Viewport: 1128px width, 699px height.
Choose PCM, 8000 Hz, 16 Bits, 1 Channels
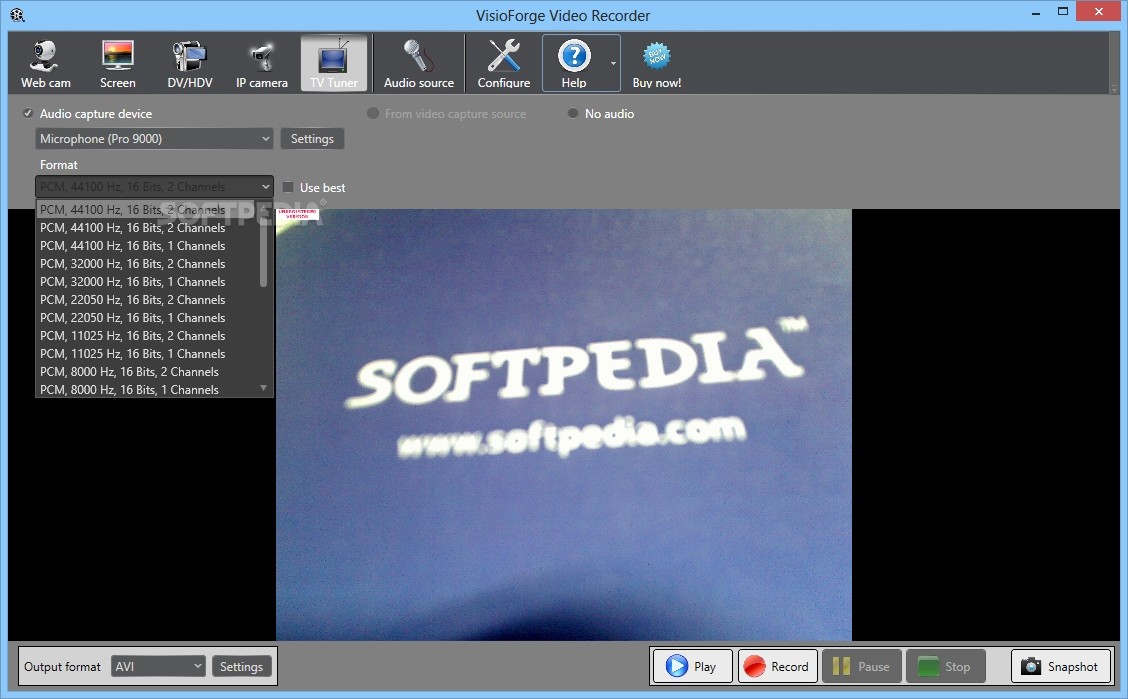[147, 389]
